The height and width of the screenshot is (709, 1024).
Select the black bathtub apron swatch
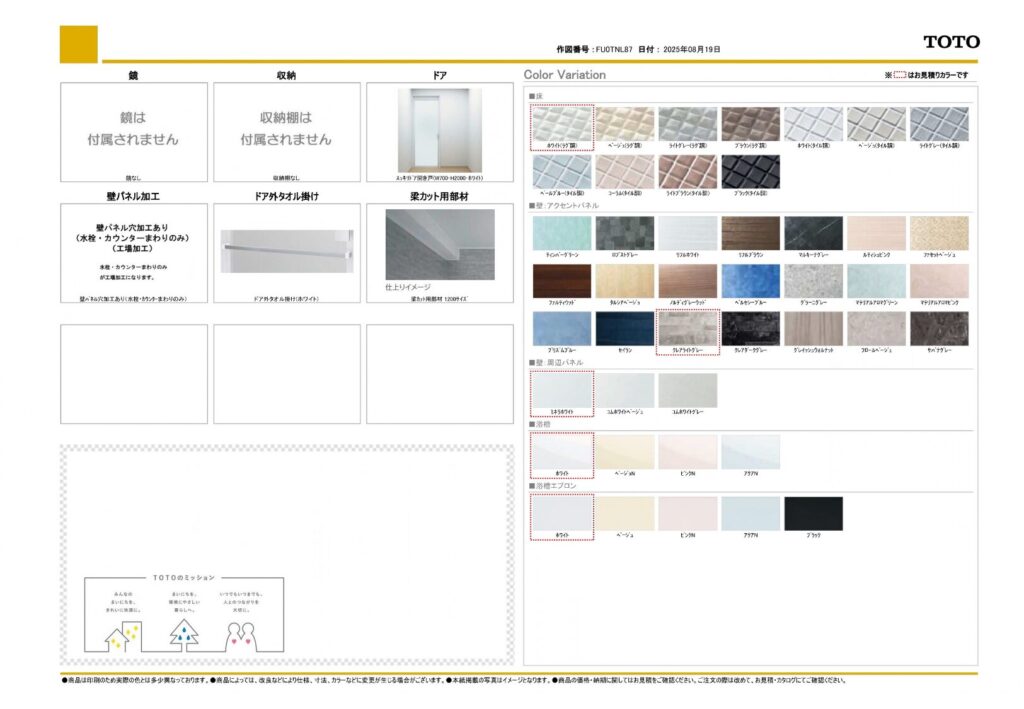(813, 513)
